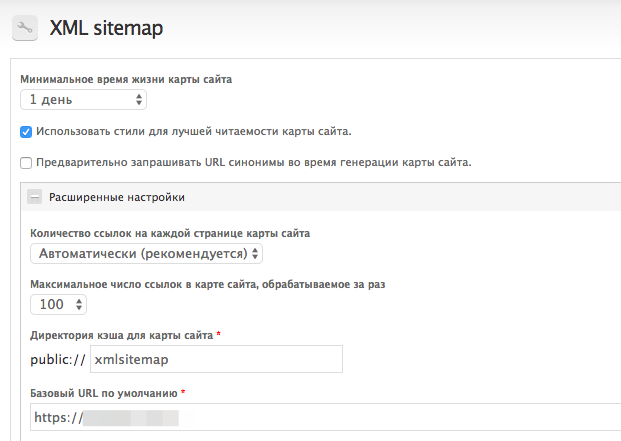Focus the base URL https:// field
This screenshot has width=621, height=441.
[x=326, y=417]
